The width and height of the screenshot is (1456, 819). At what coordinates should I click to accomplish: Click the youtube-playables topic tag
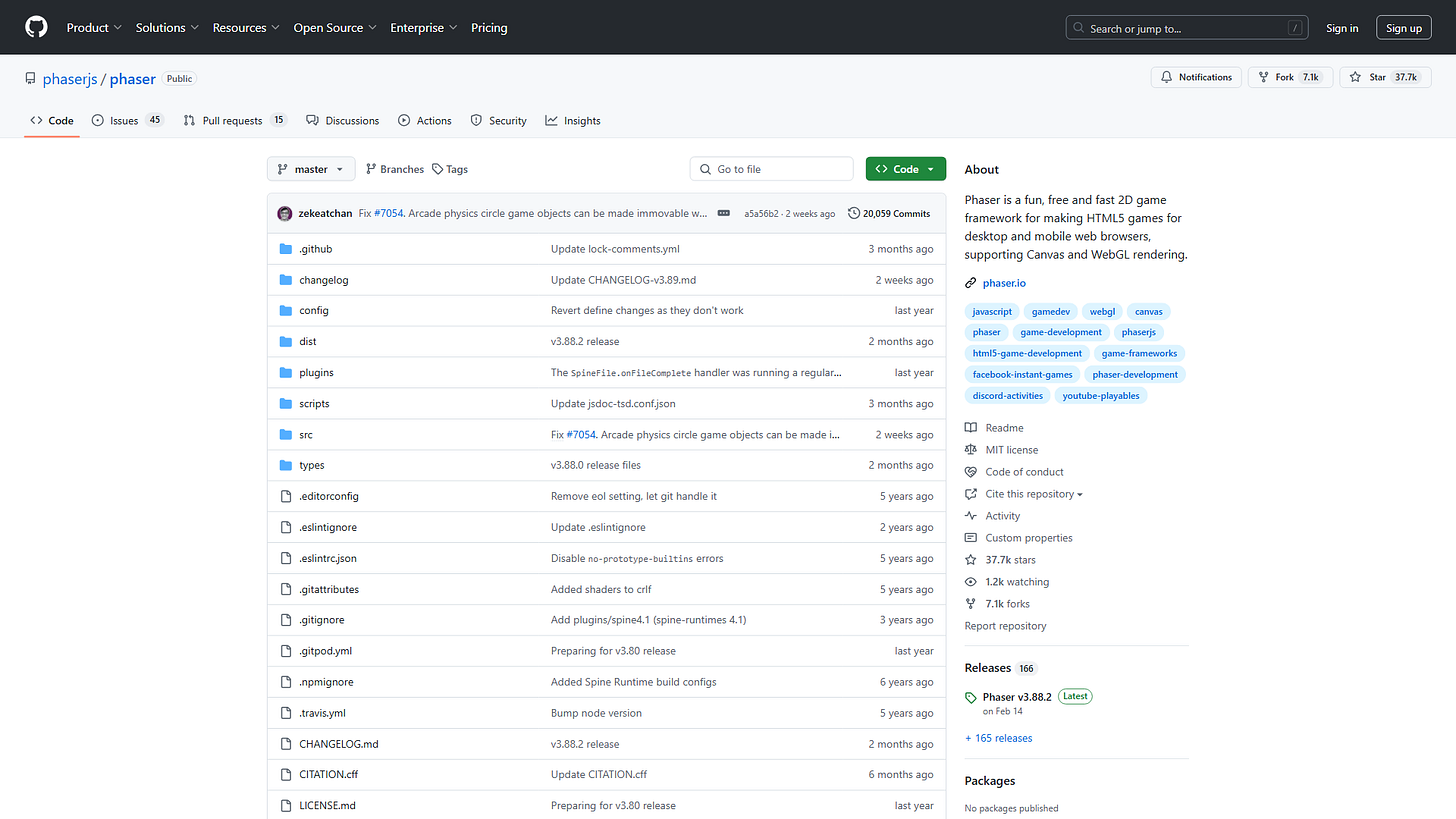pos(1100,396)
